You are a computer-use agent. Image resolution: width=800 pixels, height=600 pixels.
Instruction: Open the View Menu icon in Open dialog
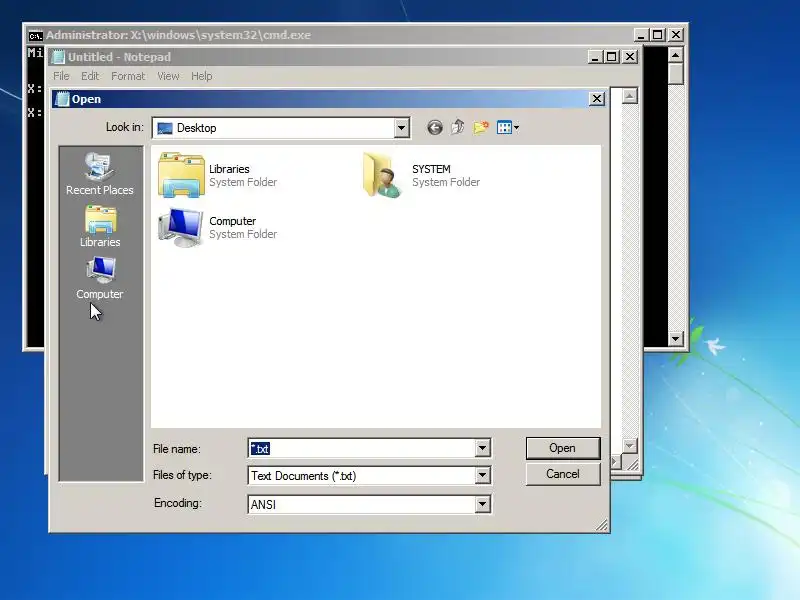point(508,128)
